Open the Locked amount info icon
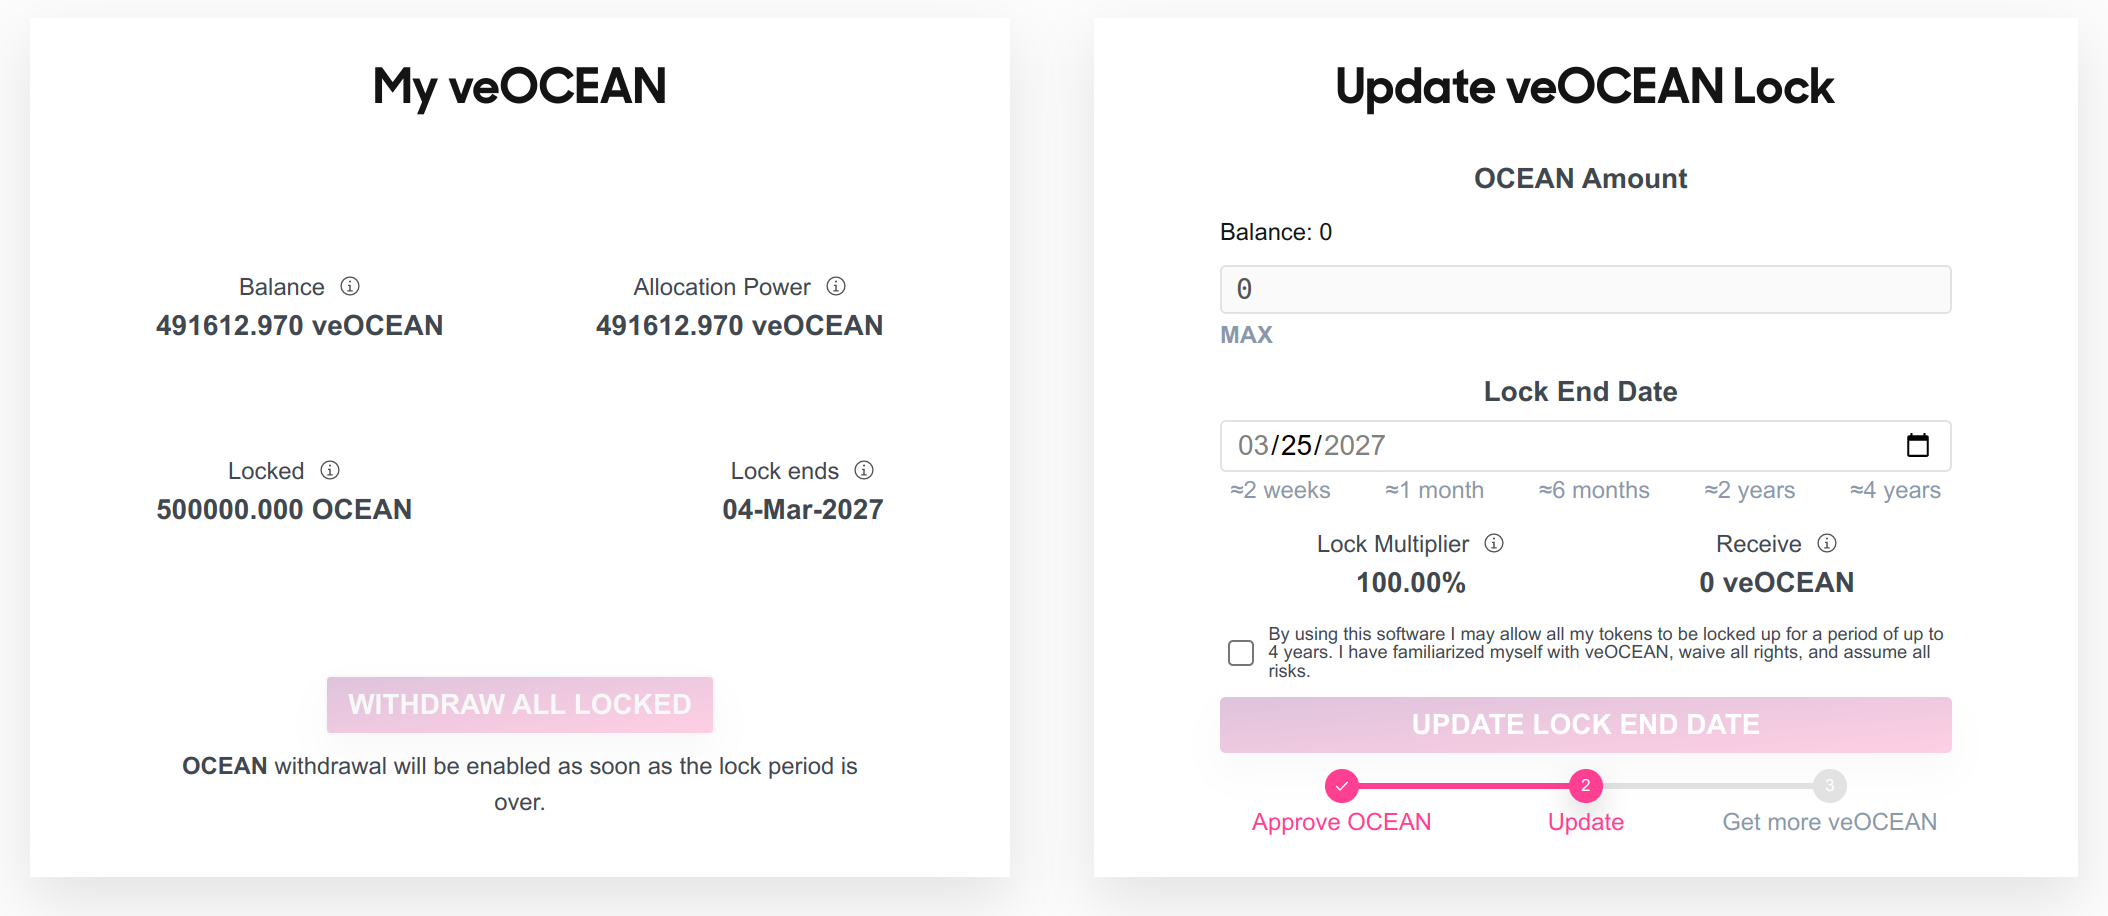This screenshot has height=916, width=2108. [x=329, y=470]
